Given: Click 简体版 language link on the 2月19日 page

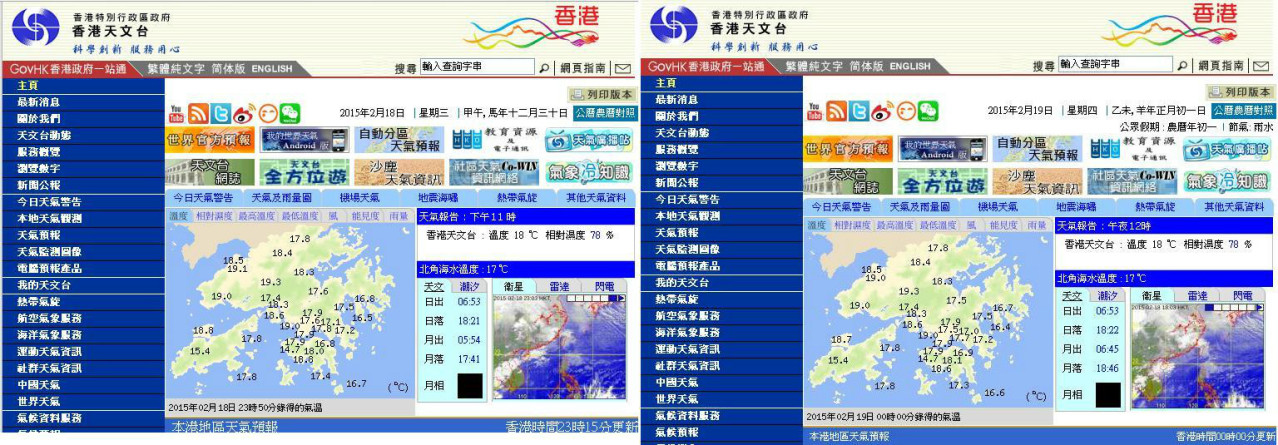Looking at the screenshot, I should (866, 66).
